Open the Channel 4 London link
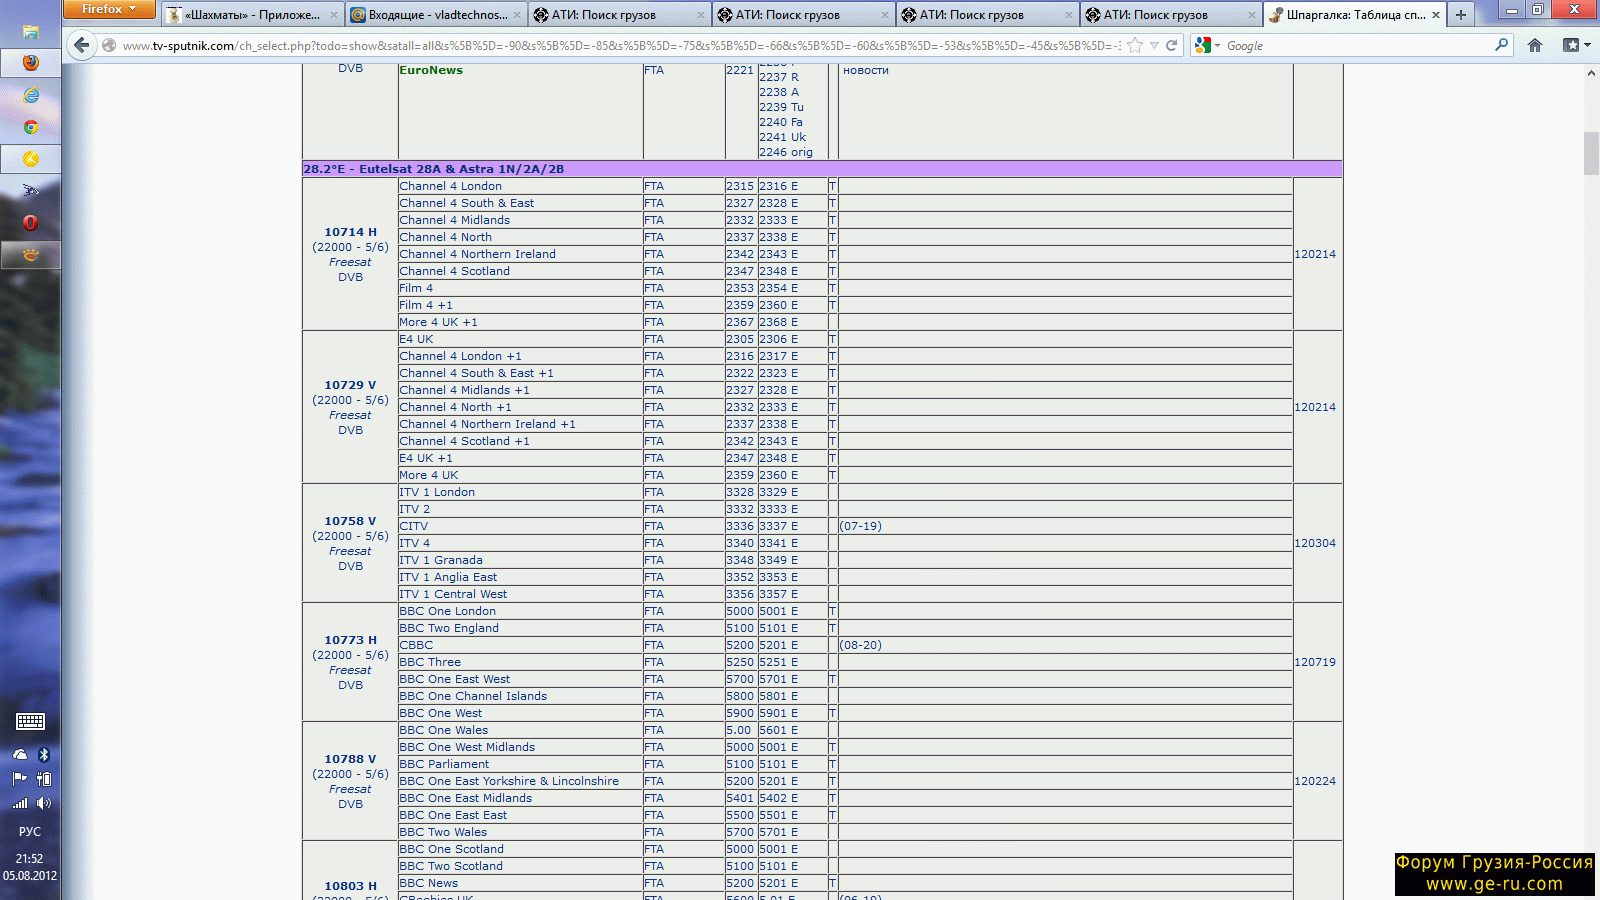The width and height of the screenshot is (1600, 900). click(x=450, y=186)
